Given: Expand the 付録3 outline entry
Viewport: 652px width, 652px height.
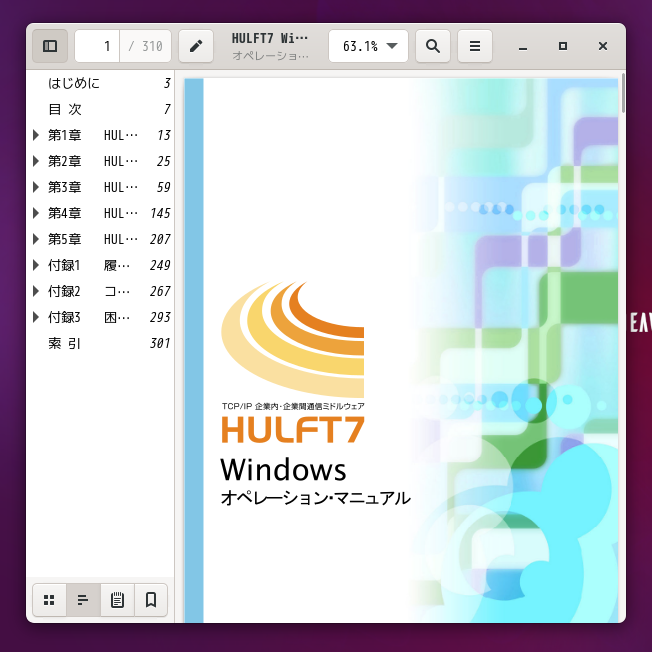Looking at the screenshot, I should click(x=36, y=317).
